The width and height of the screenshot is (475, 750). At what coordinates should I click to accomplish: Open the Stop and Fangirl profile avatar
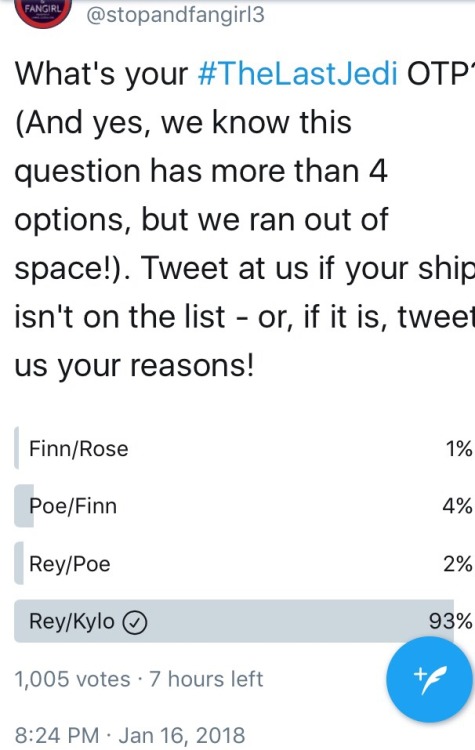tap(44, 12)
